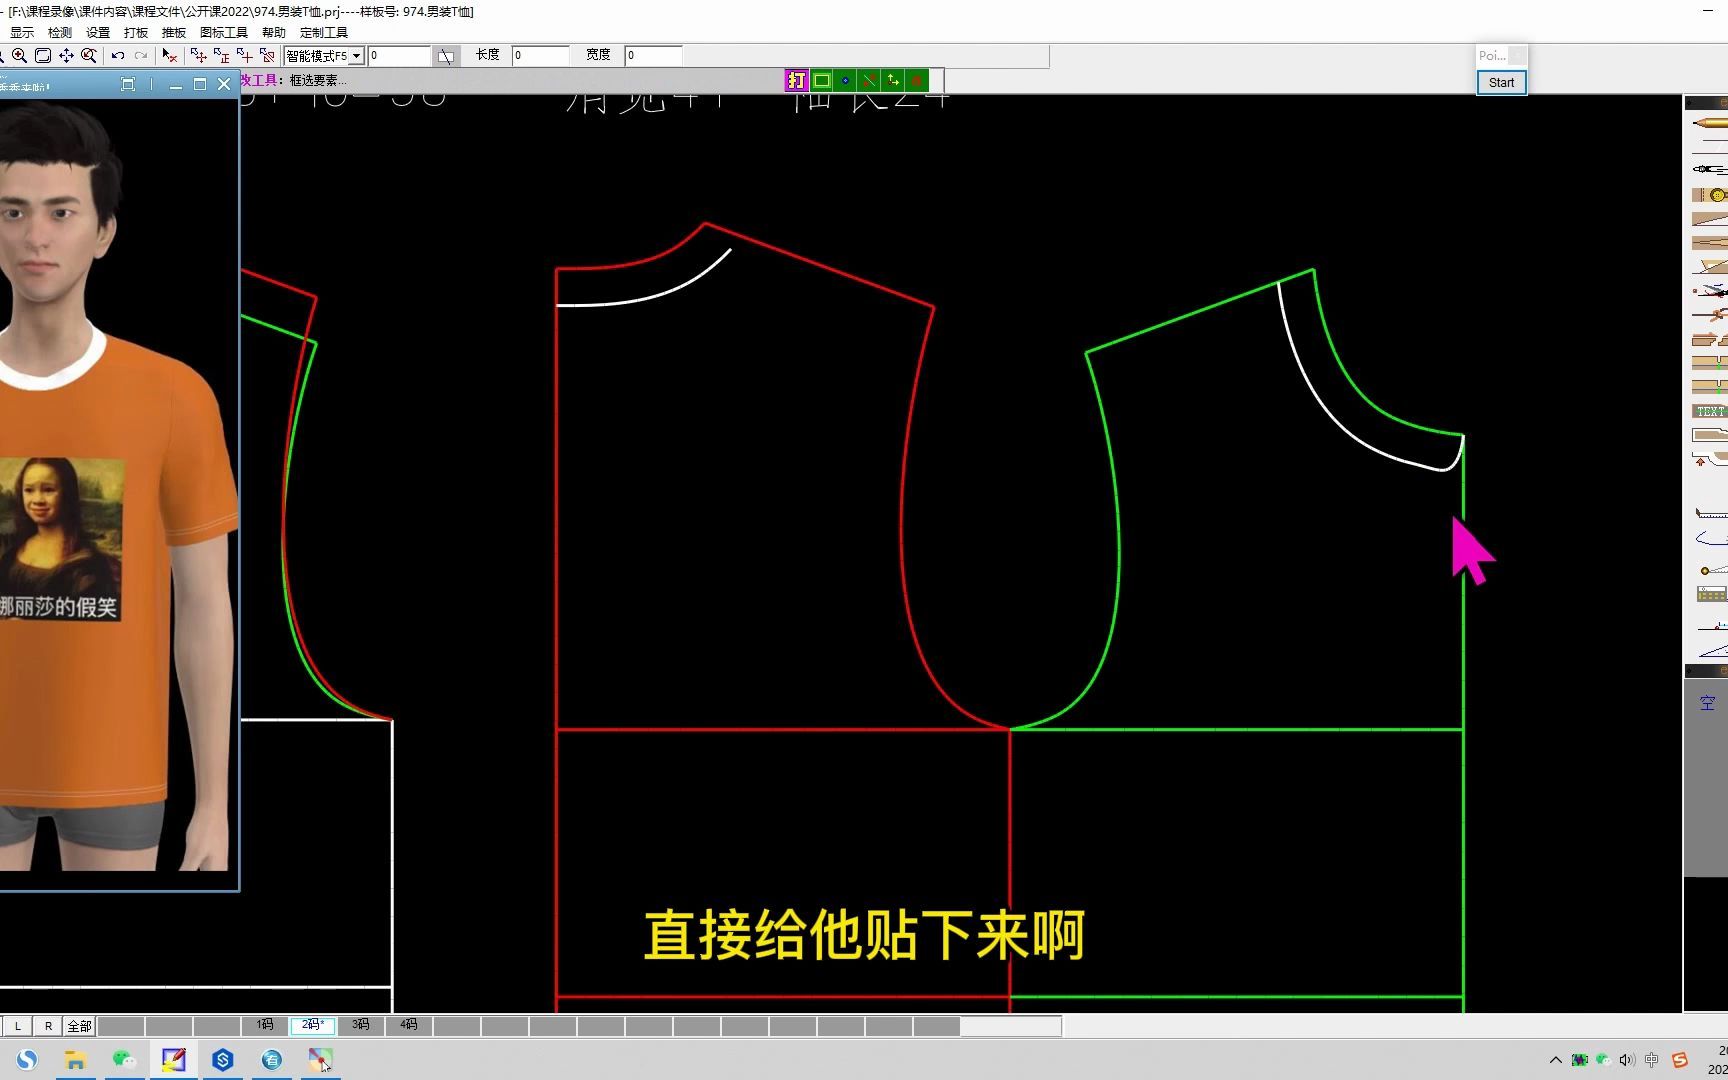Select the notch tool with green mark
This screenshot has height=1080, width=1728.
[x=1709, y=363]
